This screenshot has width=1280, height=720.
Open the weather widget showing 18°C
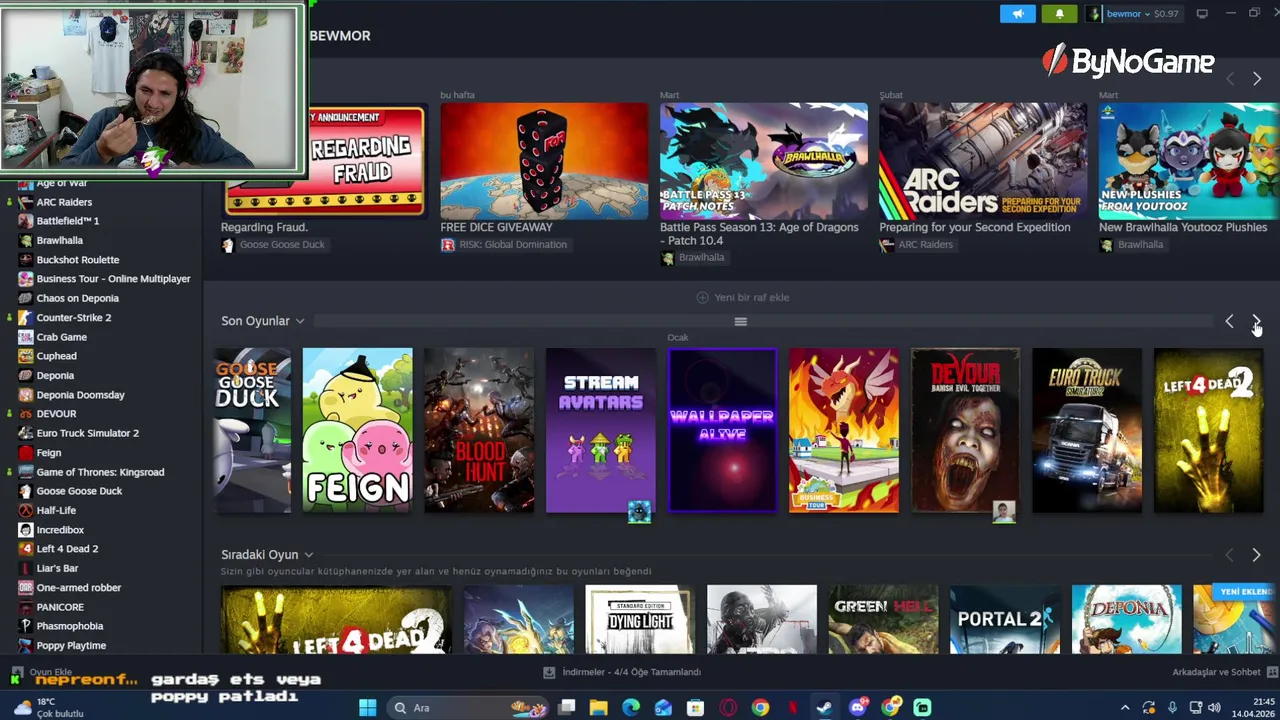48,708
